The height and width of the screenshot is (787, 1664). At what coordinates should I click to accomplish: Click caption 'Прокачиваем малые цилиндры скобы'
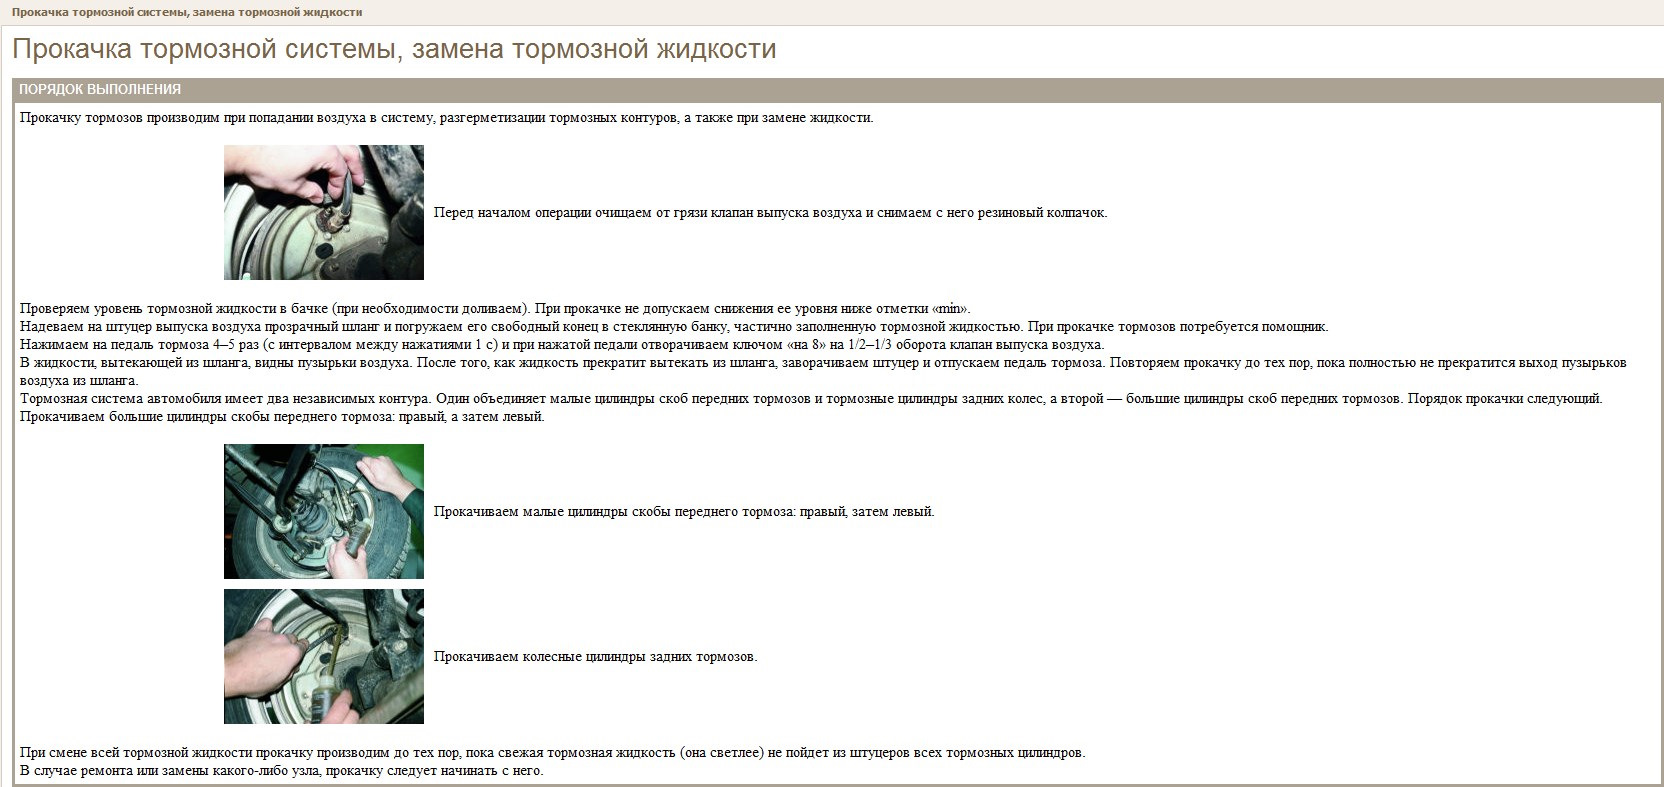pyautogui.click(x=684, y=512)
